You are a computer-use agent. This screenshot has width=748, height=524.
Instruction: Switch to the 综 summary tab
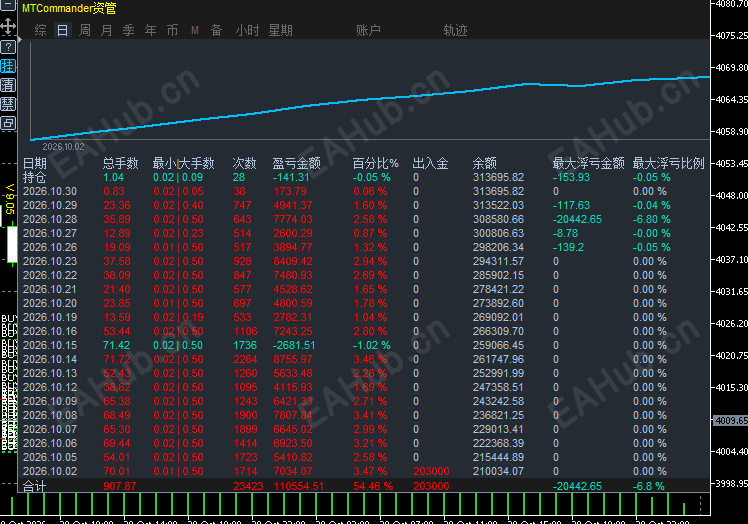click(x=41, y=31)
